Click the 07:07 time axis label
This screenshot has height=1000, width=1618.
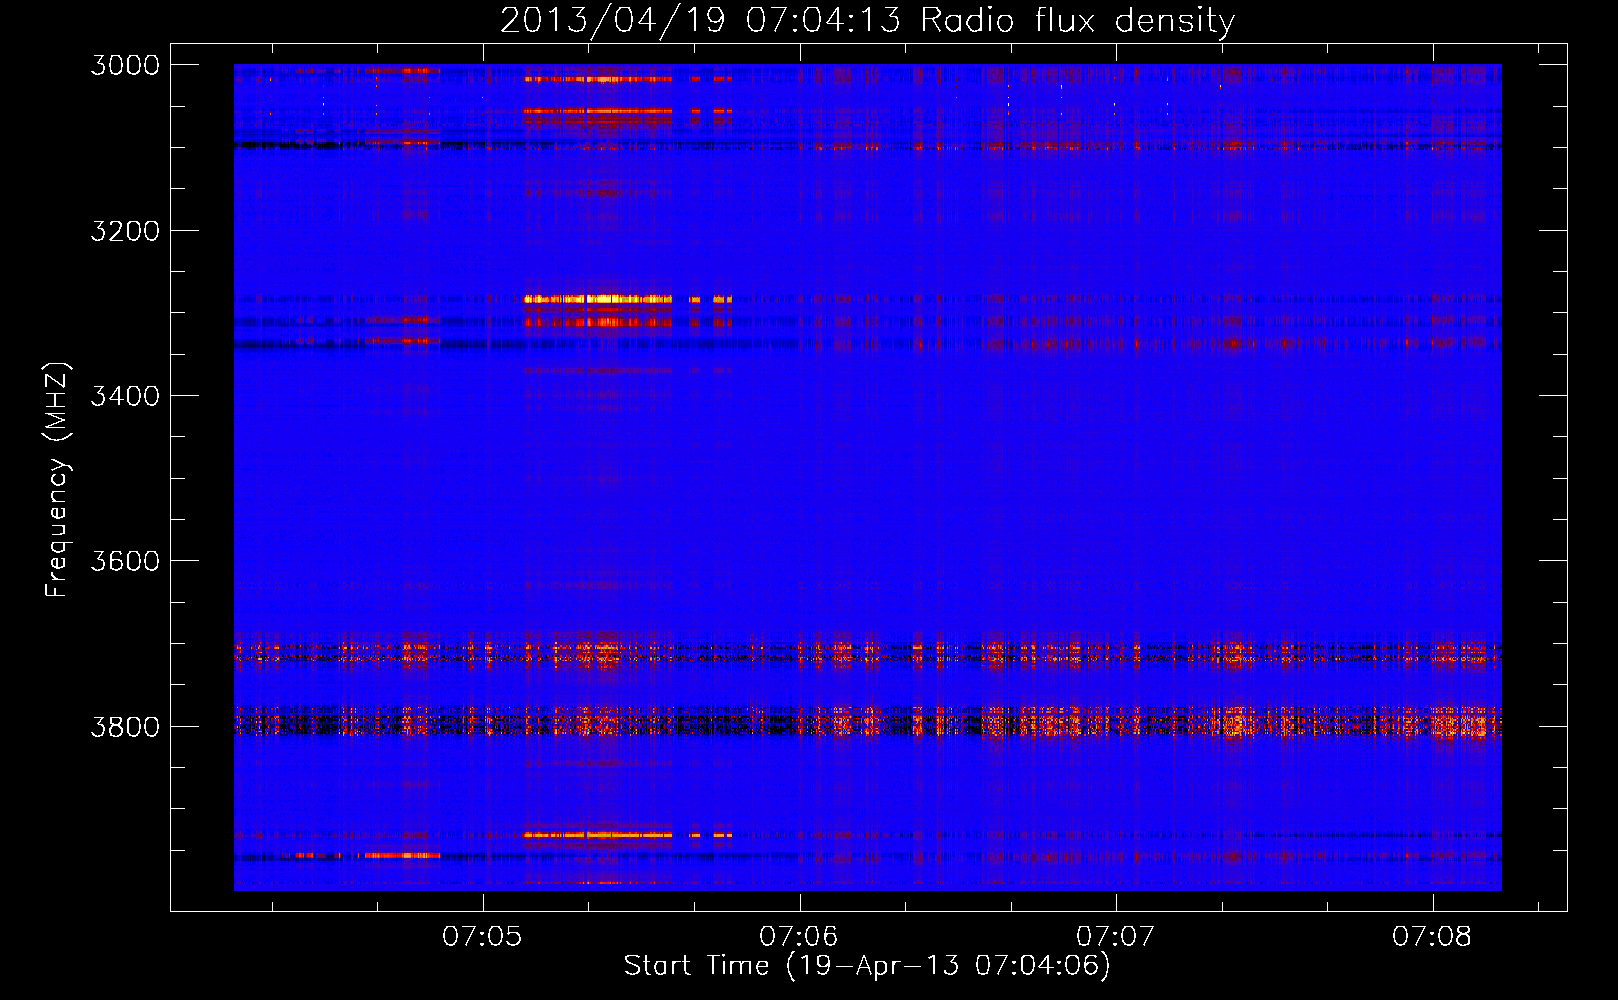1115,937
